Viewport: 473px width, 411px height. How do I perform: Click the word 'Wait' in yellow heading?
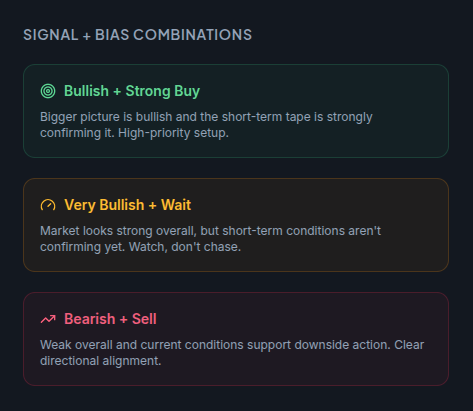click(x=176, y=205)
